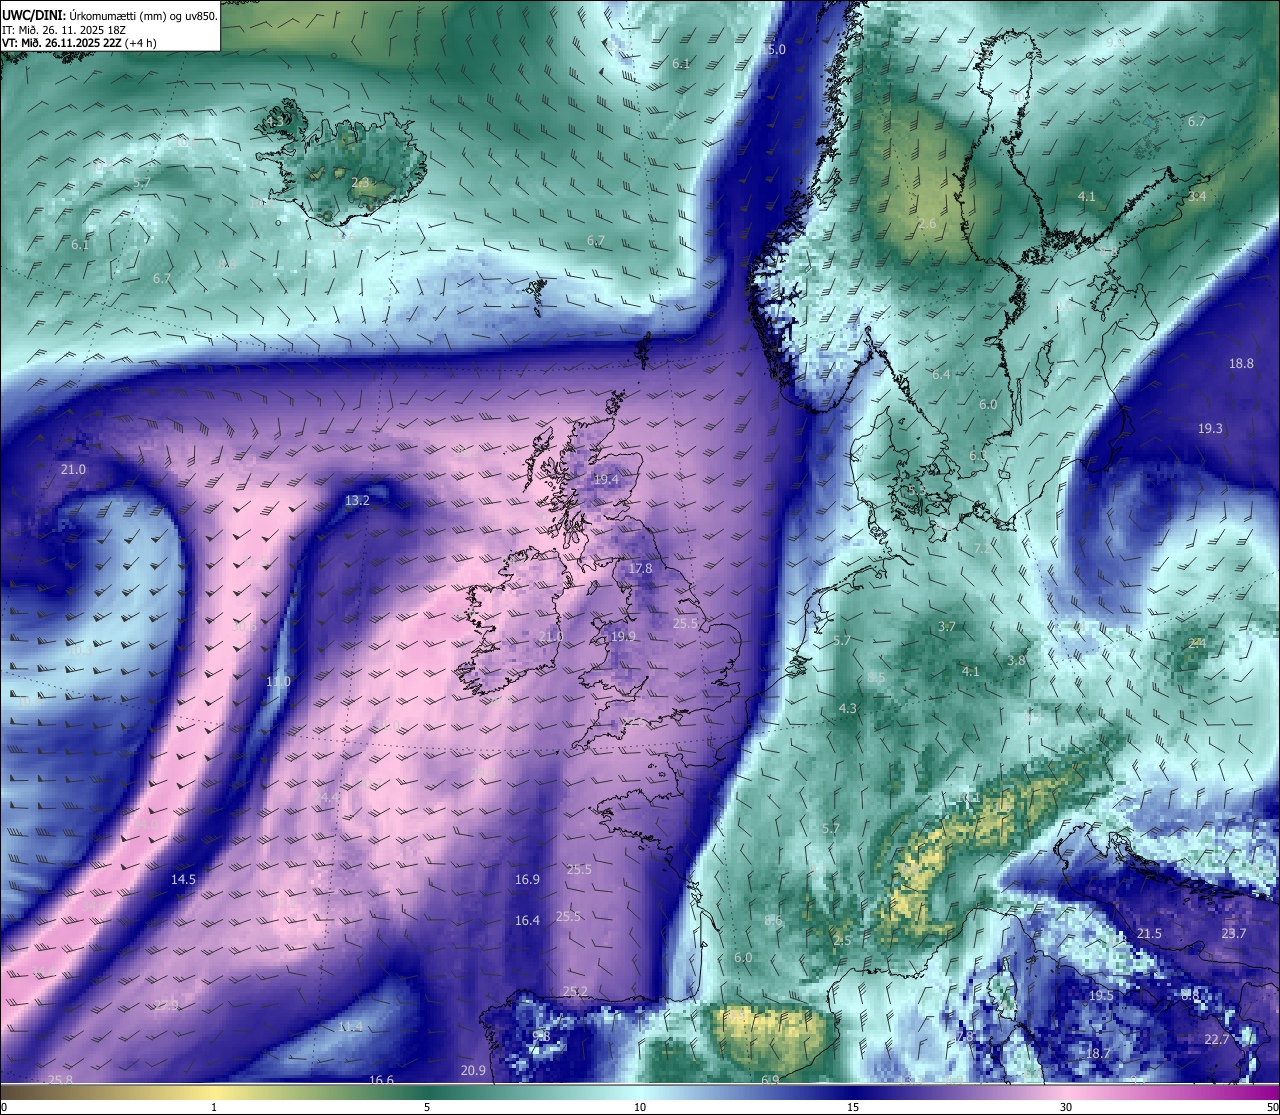The image size is (1280, 1115).
Task: Click the 3.8 value over Germany
Action: pyautogui.click(x=1016, y=661)
